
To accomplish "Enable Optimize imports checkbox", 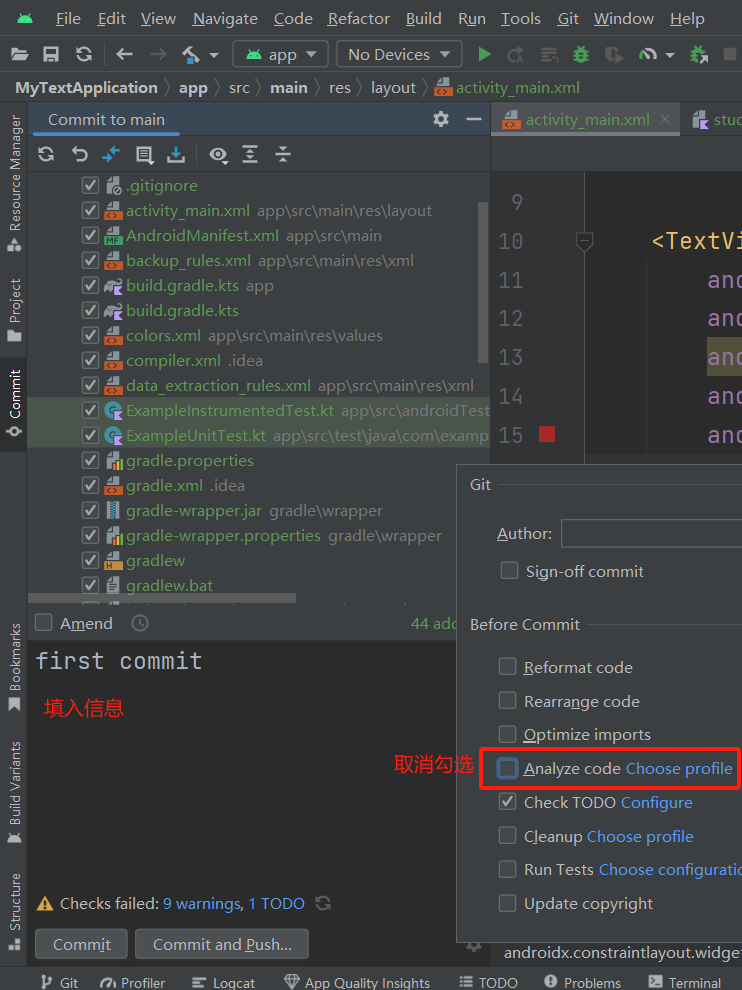I will click(x=507, y=734).
